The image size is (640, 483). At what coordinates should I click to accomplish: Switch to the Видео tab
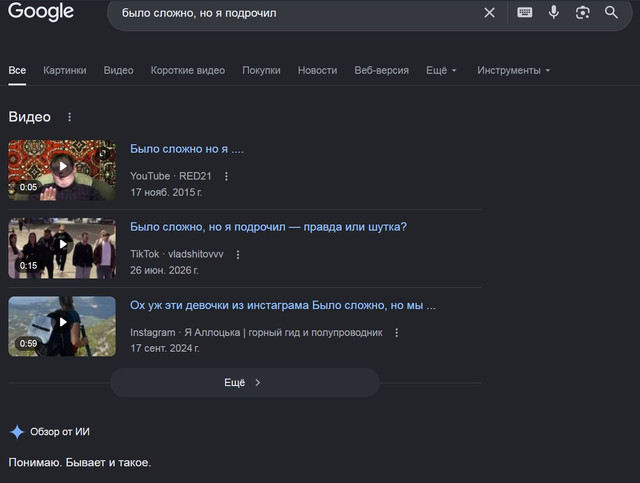118,70
